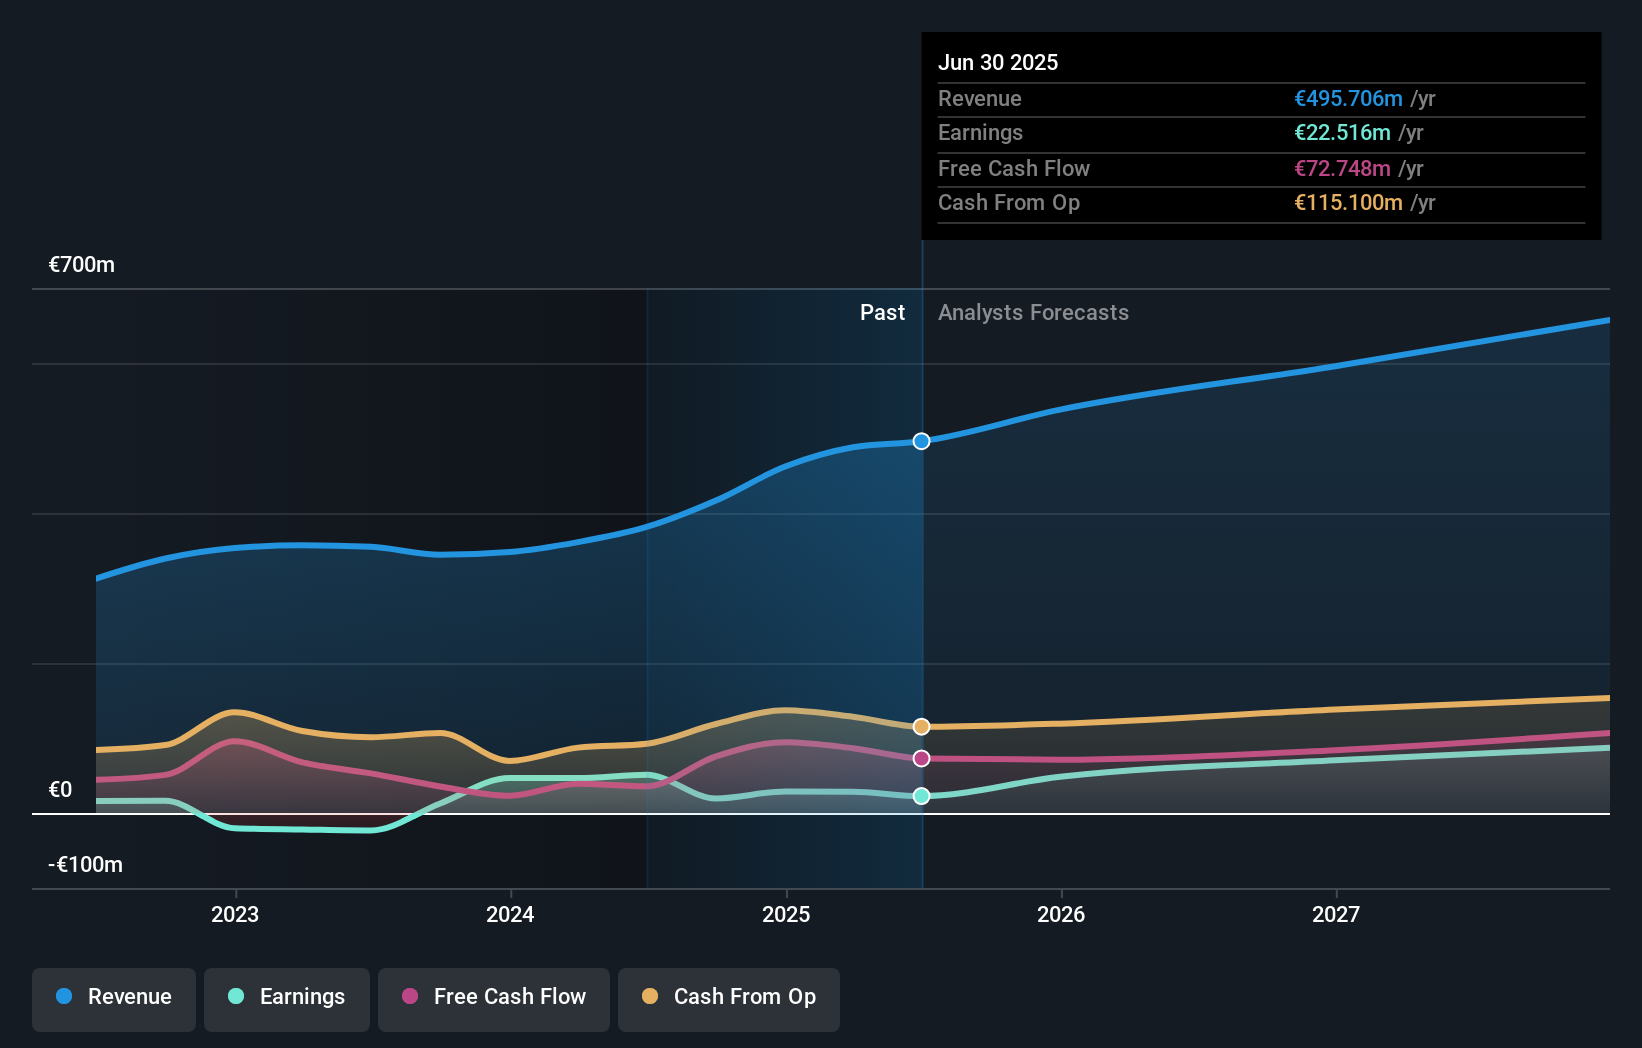Viewport: 1642px width, 1048px height.
Task: Click the €495.706m revenue value in tooltip
Action: [x=1348, y=99]
